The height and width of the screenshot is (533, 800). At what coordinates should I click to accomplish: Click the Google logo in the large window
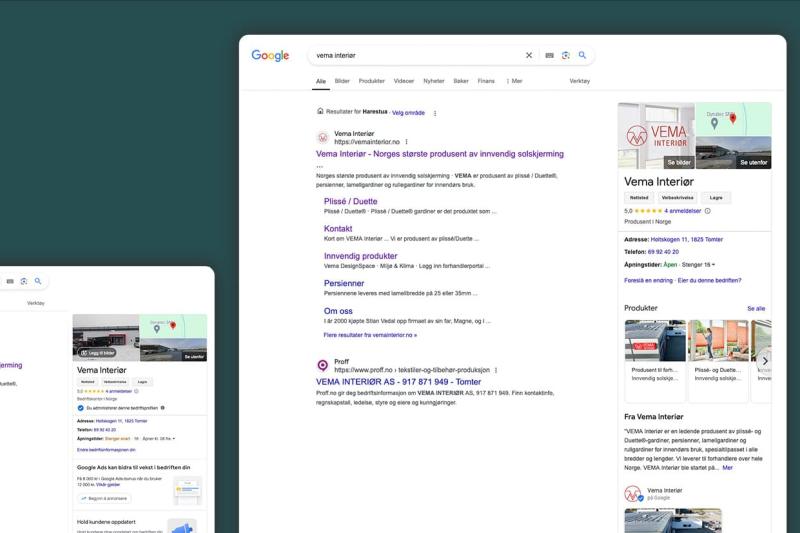pyautogui.click(x=270, y=55)
